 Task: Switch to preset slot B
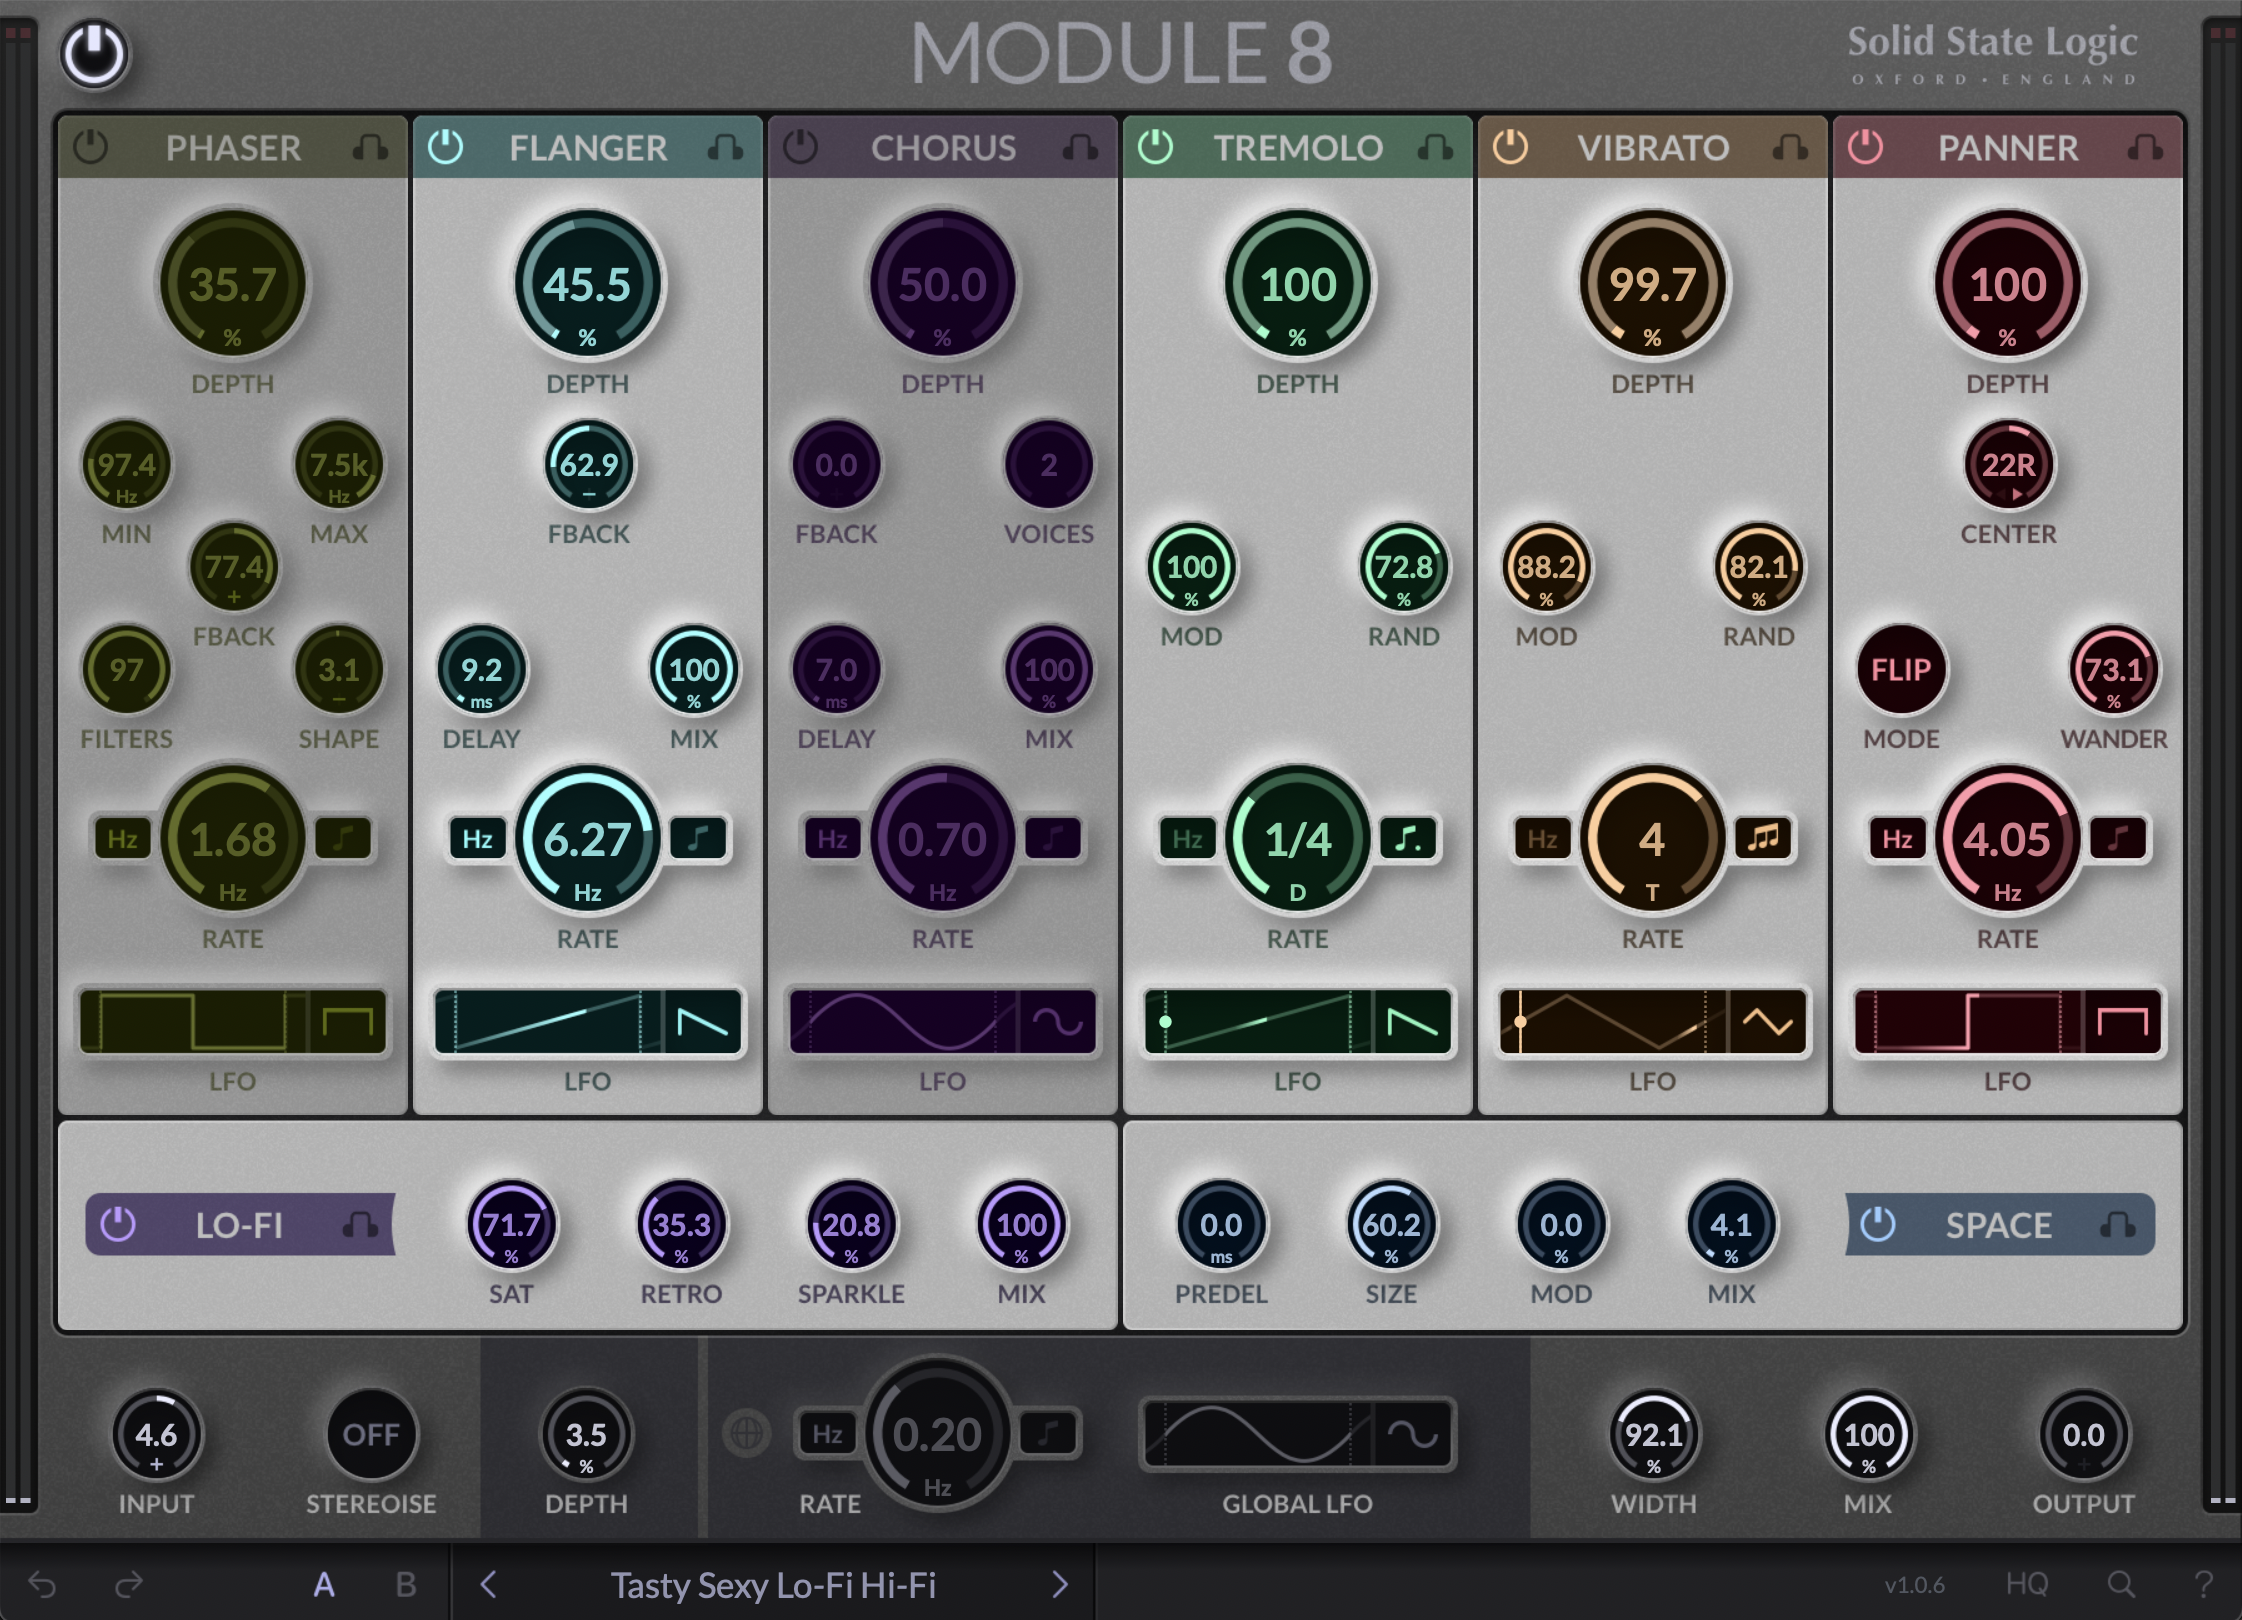405,1583
